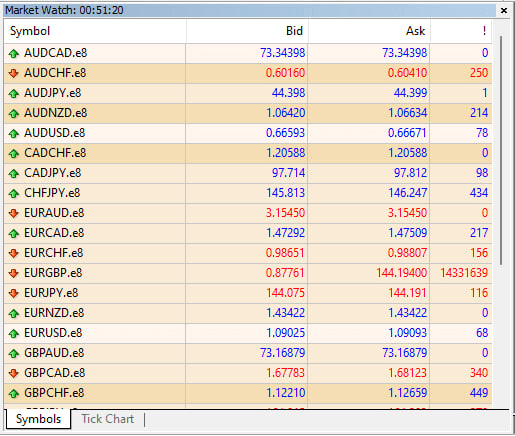The height and width of the screenshot is (436, 515).
Task: Click the Ask column header
Action: tap(369, 31)
